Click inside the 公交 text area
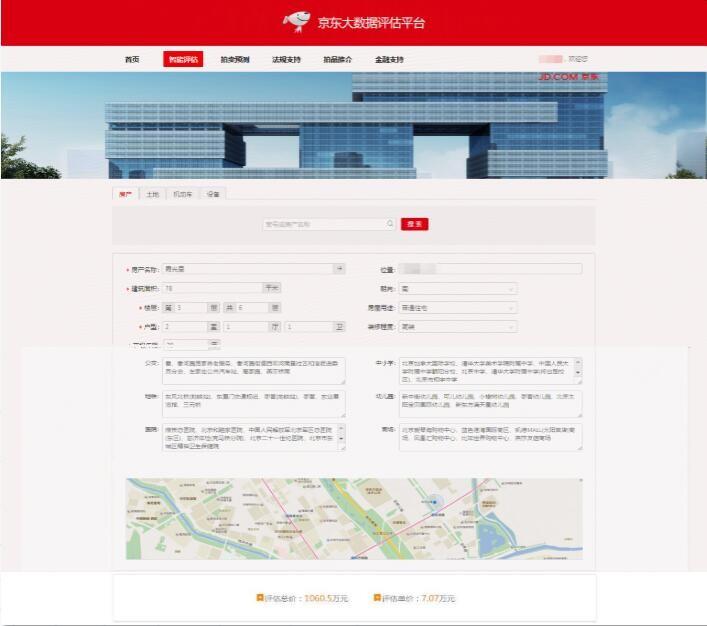707x626 pixels. (x=253, y=371)
